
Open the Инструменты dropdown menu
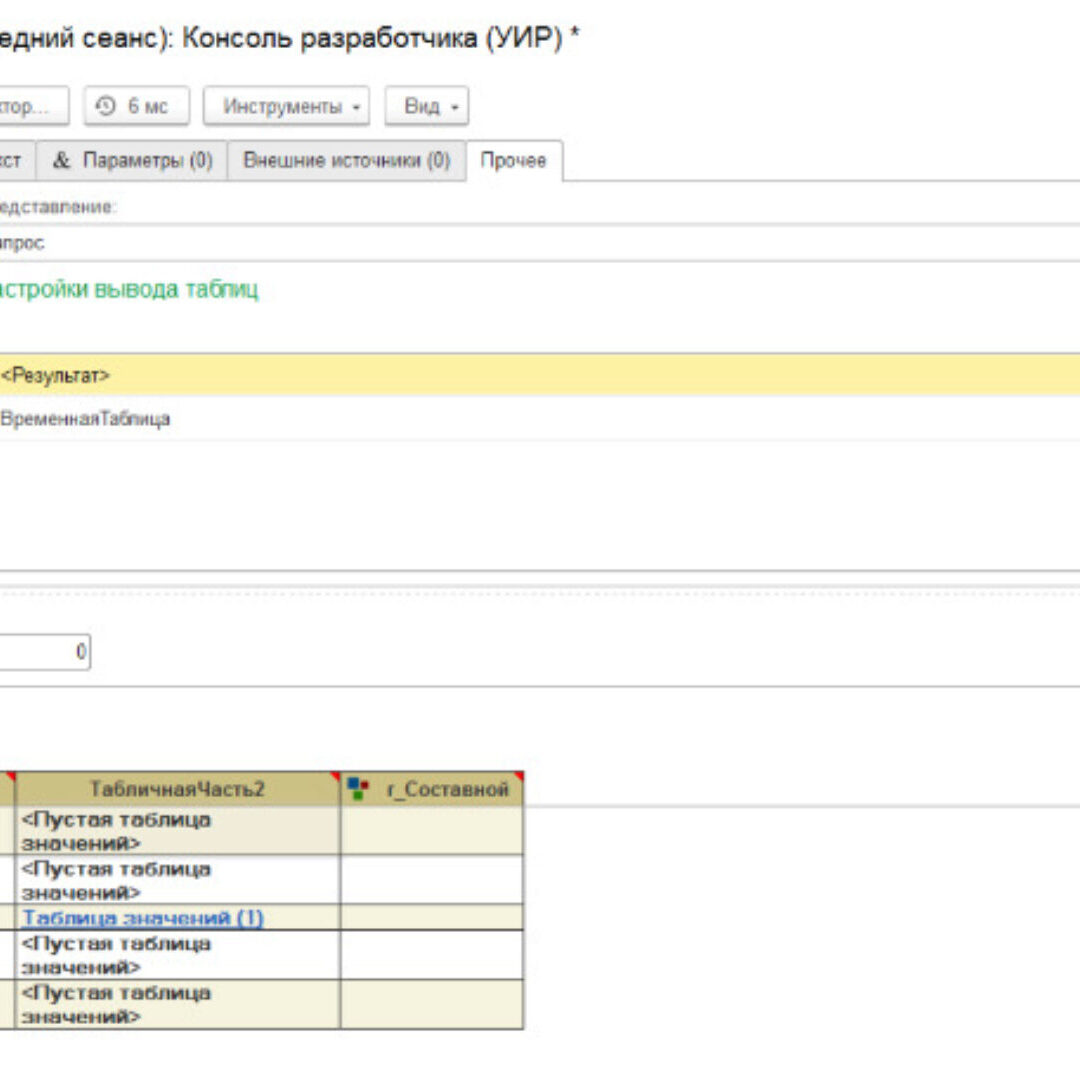pos(286,106)
